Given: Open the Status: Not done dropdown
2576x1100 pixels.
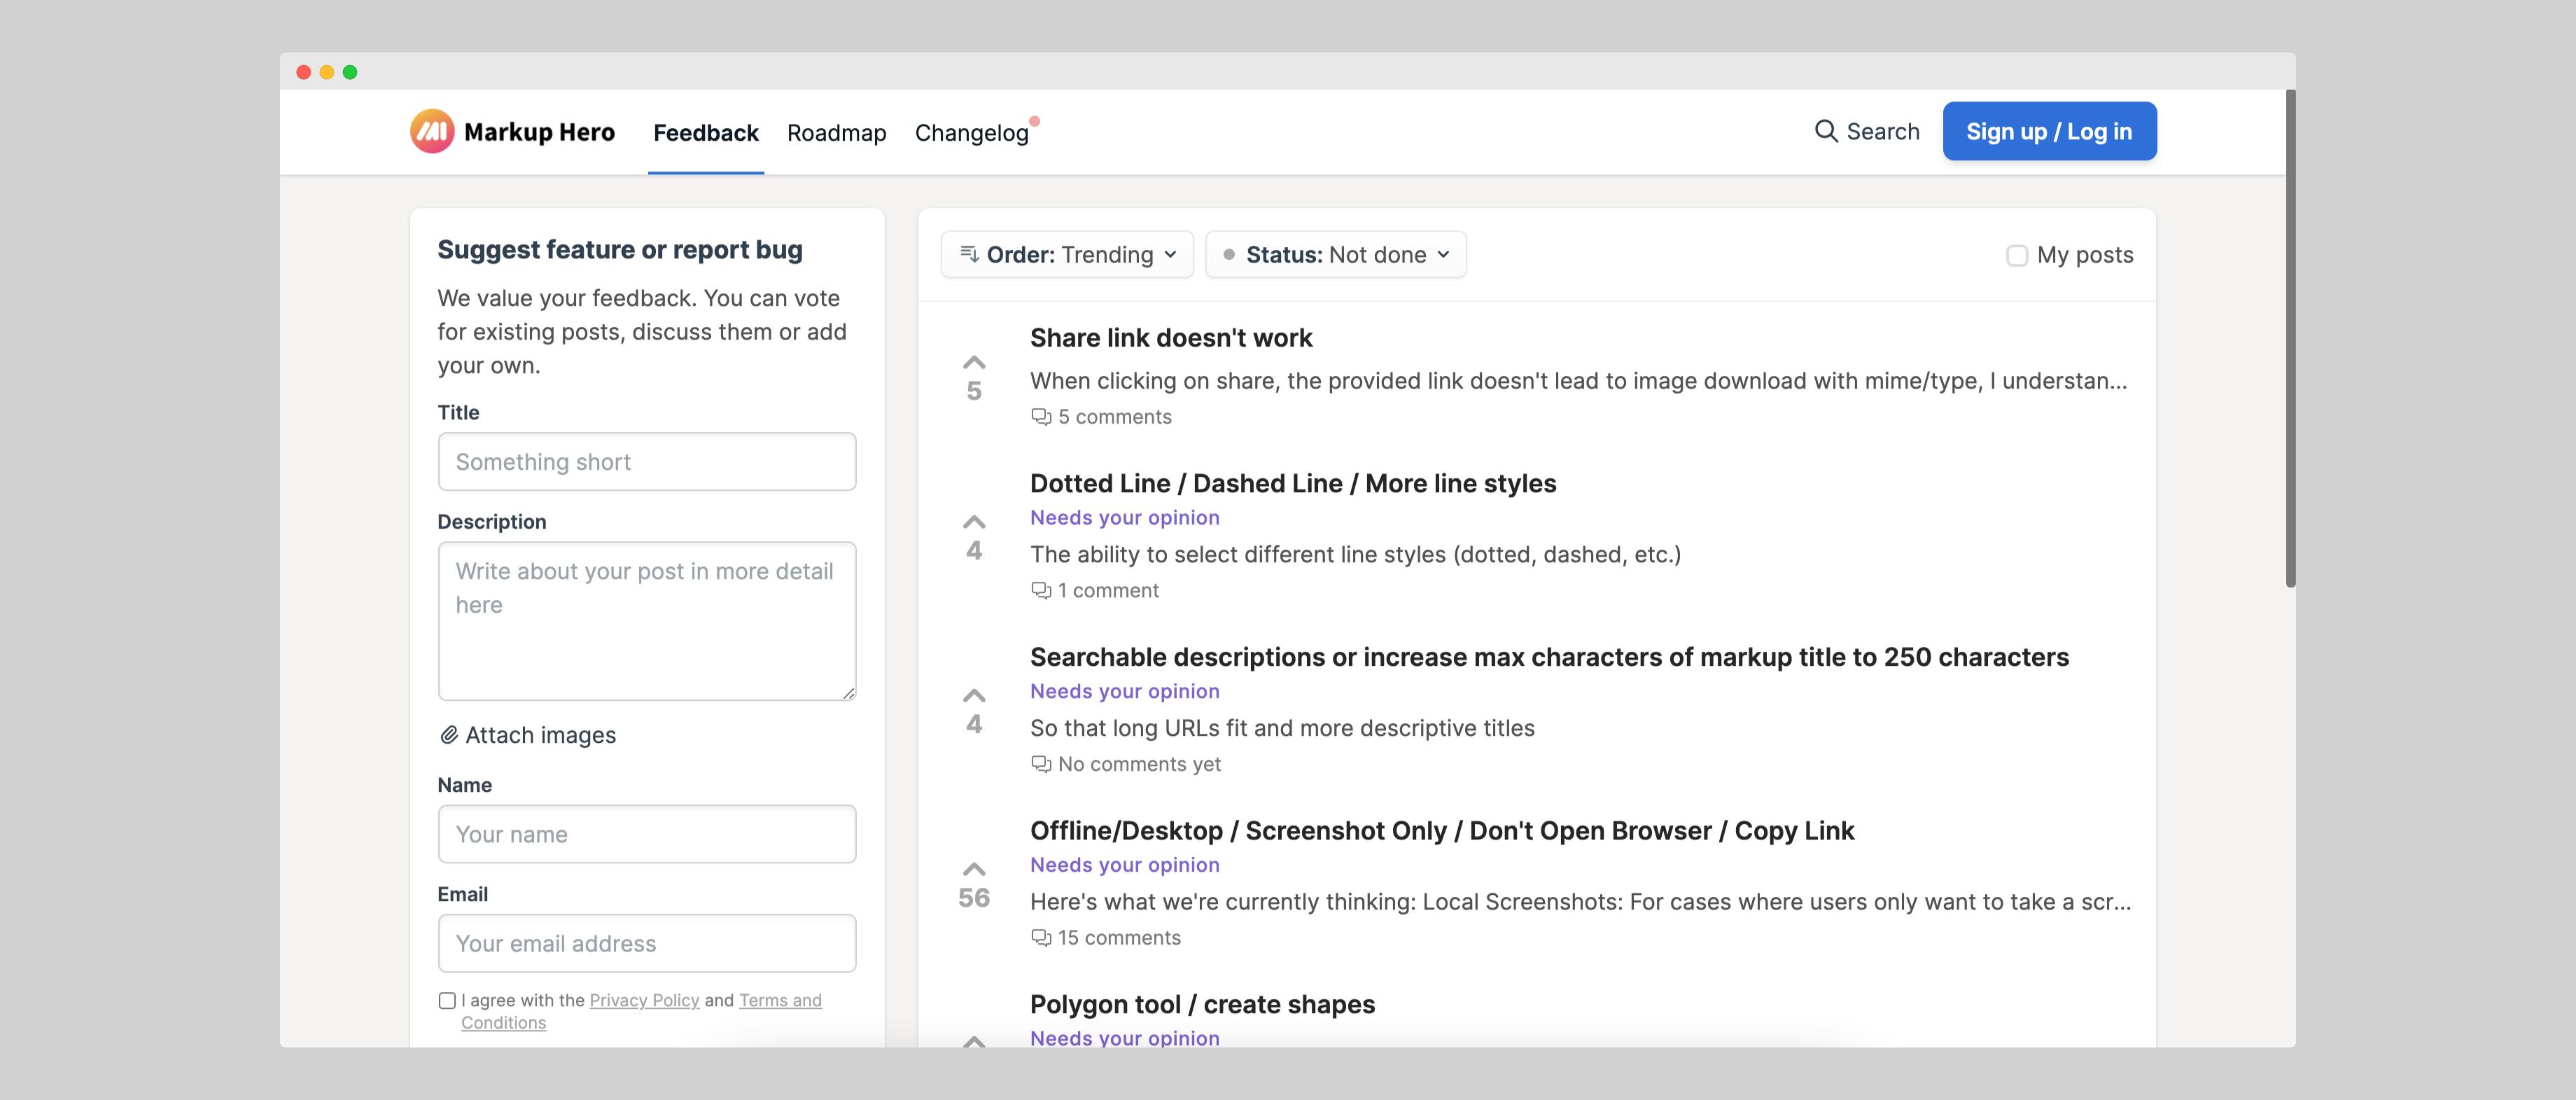Looking at the screenshot, I should (1336, 254).
